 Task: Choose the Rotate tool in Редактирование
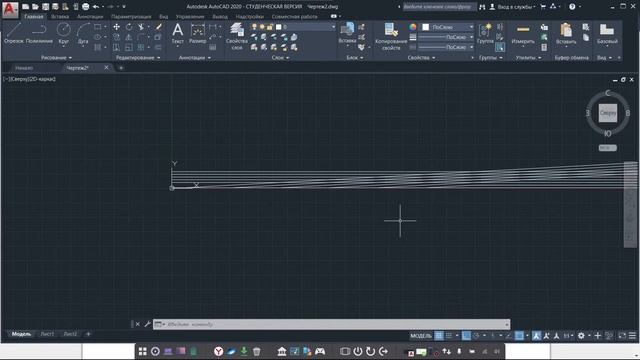(x=129, y=27)
